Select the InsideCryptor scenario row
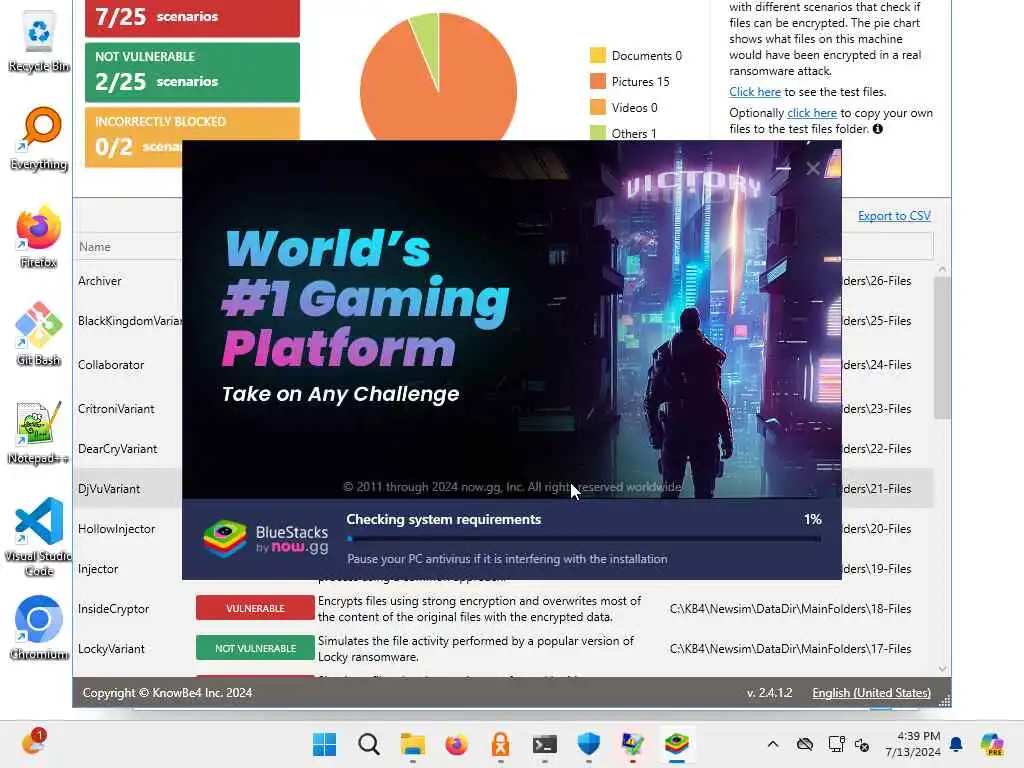 pyautogui.click(x=505, y=609)
